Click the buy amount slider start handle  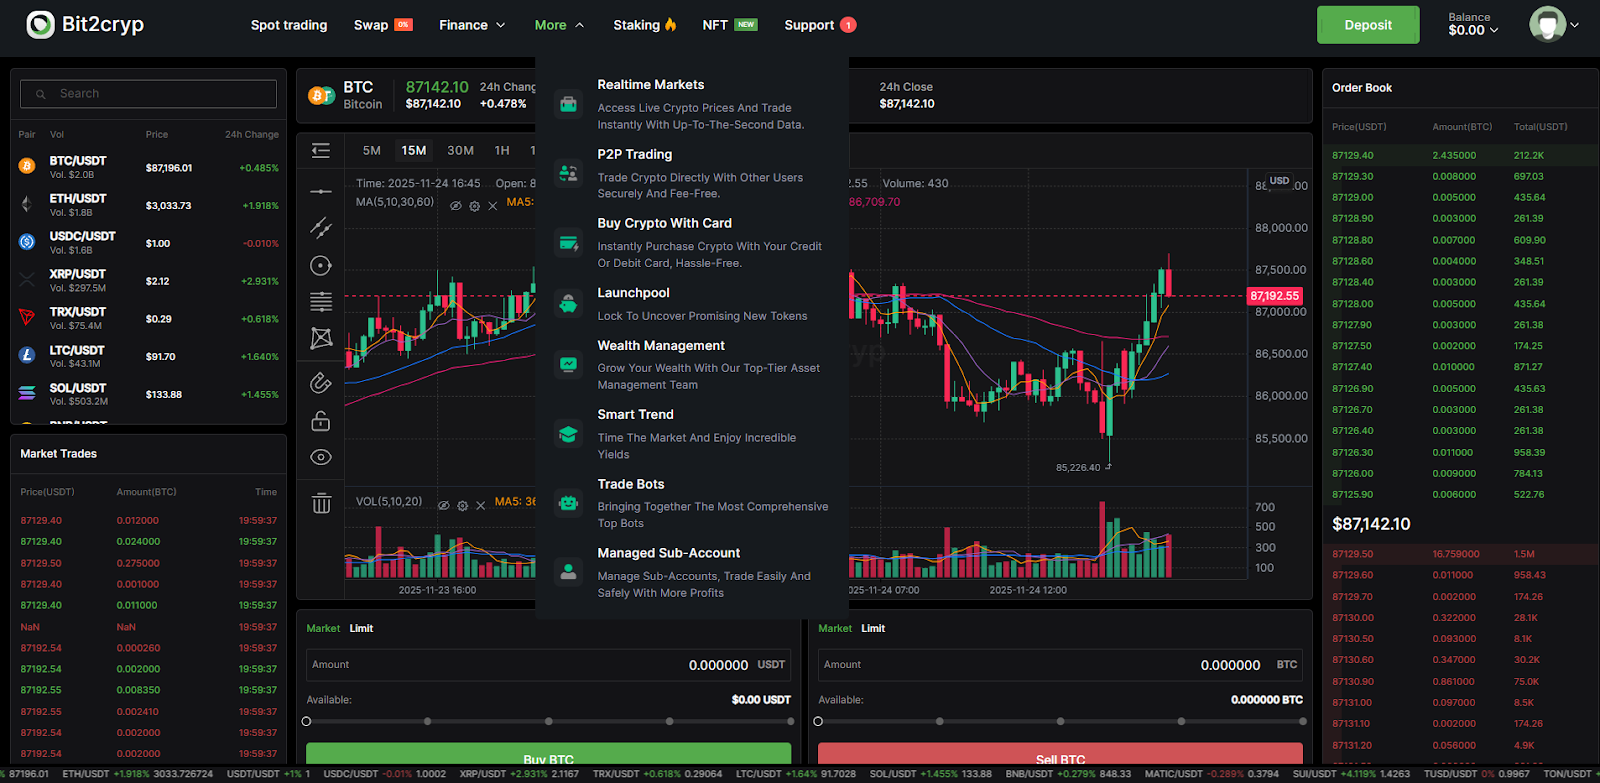coord(307,721)
